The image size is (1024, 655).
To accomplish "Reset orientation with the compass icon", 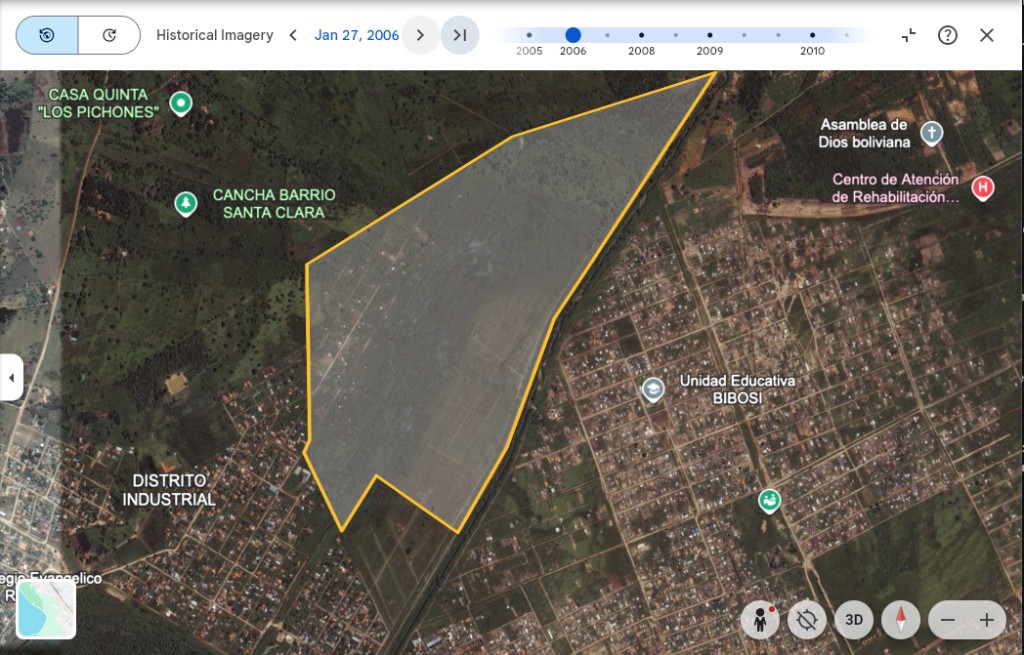I will [x=901, y=620].
